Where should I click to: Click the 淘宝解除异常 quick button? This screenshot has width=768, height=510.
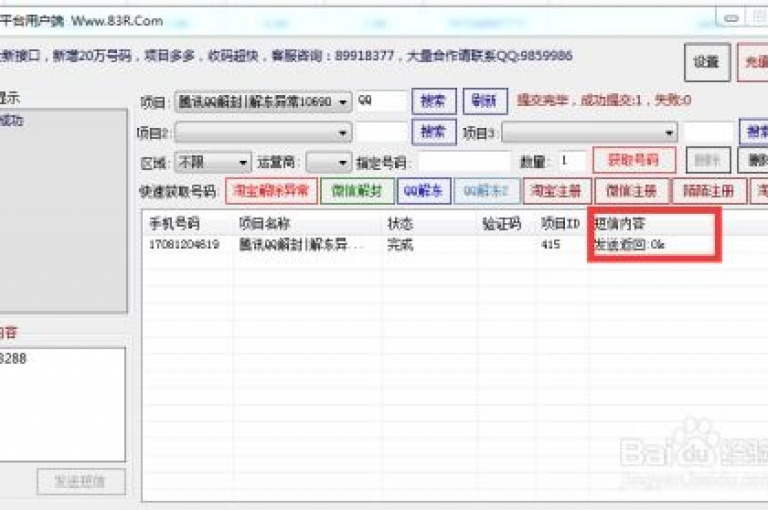pyautogui.click(x=271, y=191)
